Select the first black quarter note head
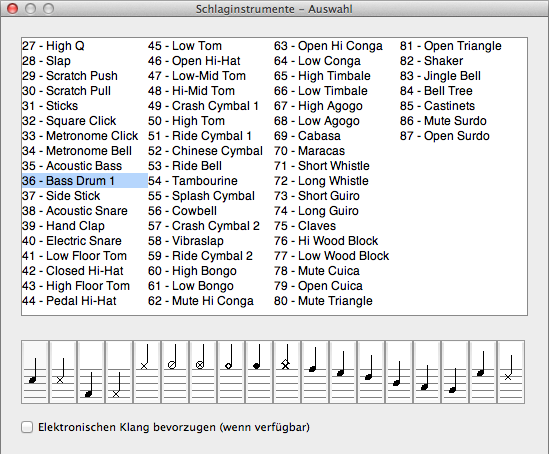 pos(35,372)
